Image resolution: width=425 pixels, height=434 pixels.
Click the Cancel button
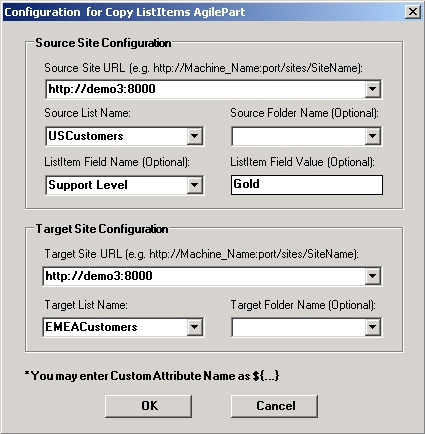tap(274, 406)
